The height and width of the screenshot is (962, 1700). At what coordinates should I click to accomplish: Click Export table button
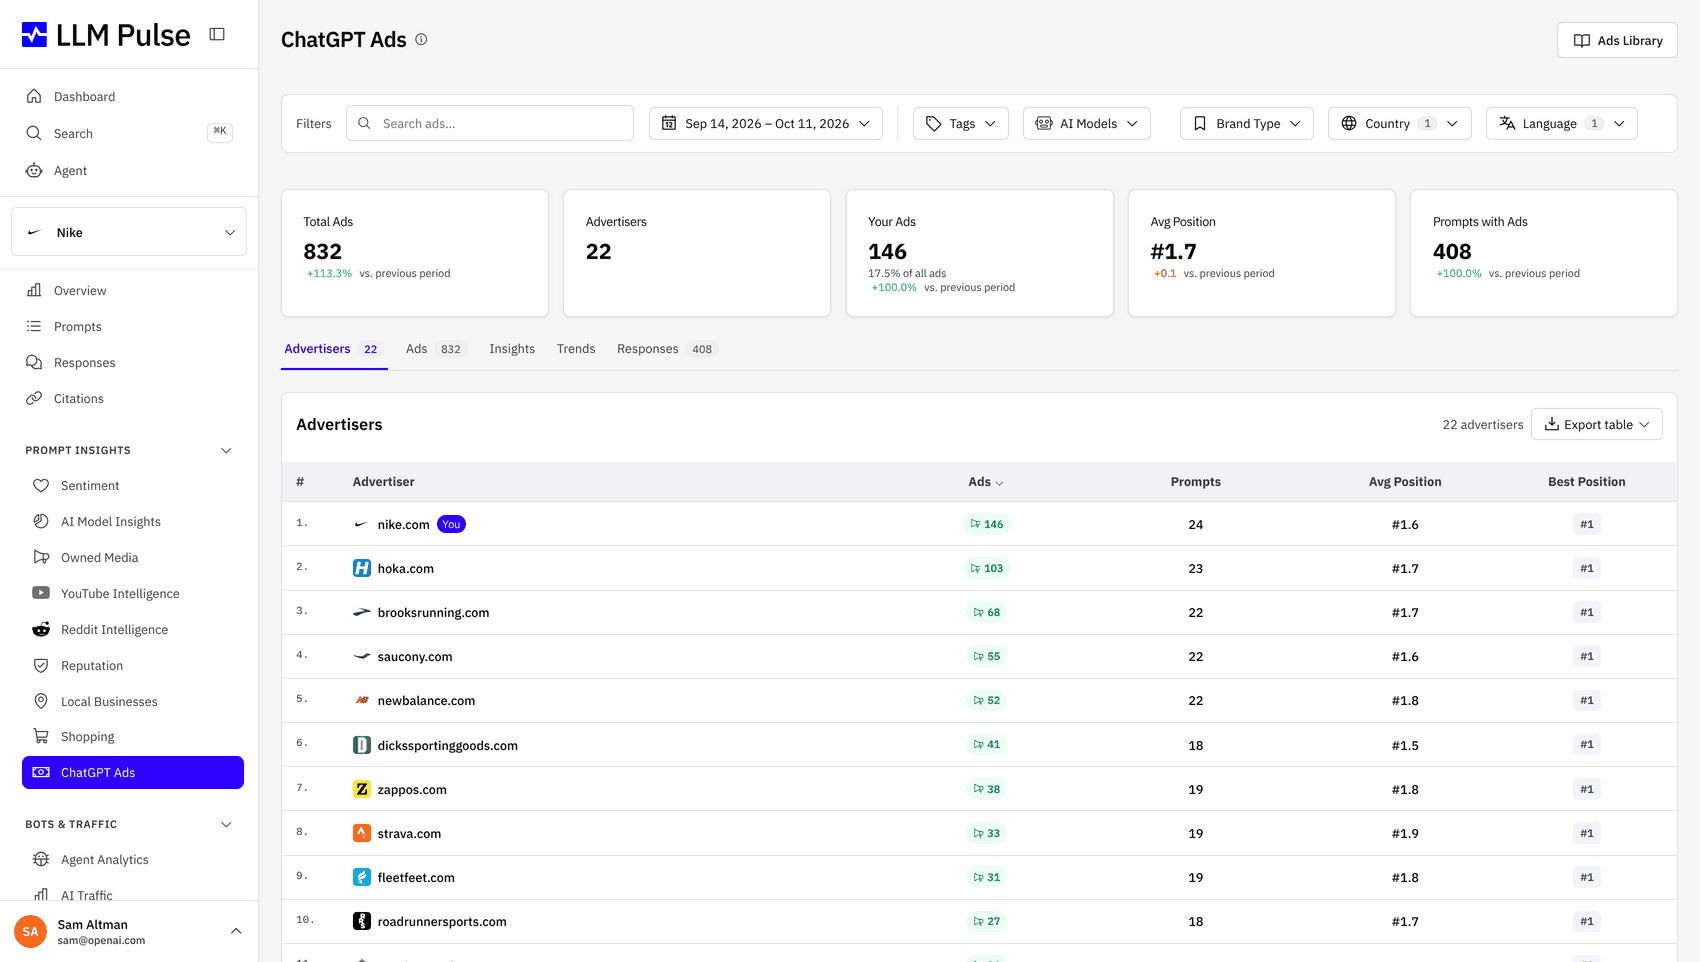click(1597, 424)
